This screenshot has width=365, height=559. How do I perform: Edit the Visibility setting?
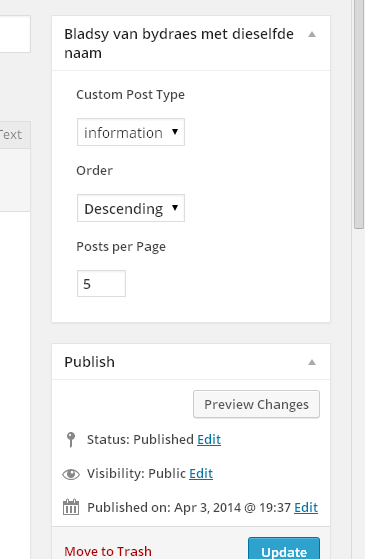(201, 473)
